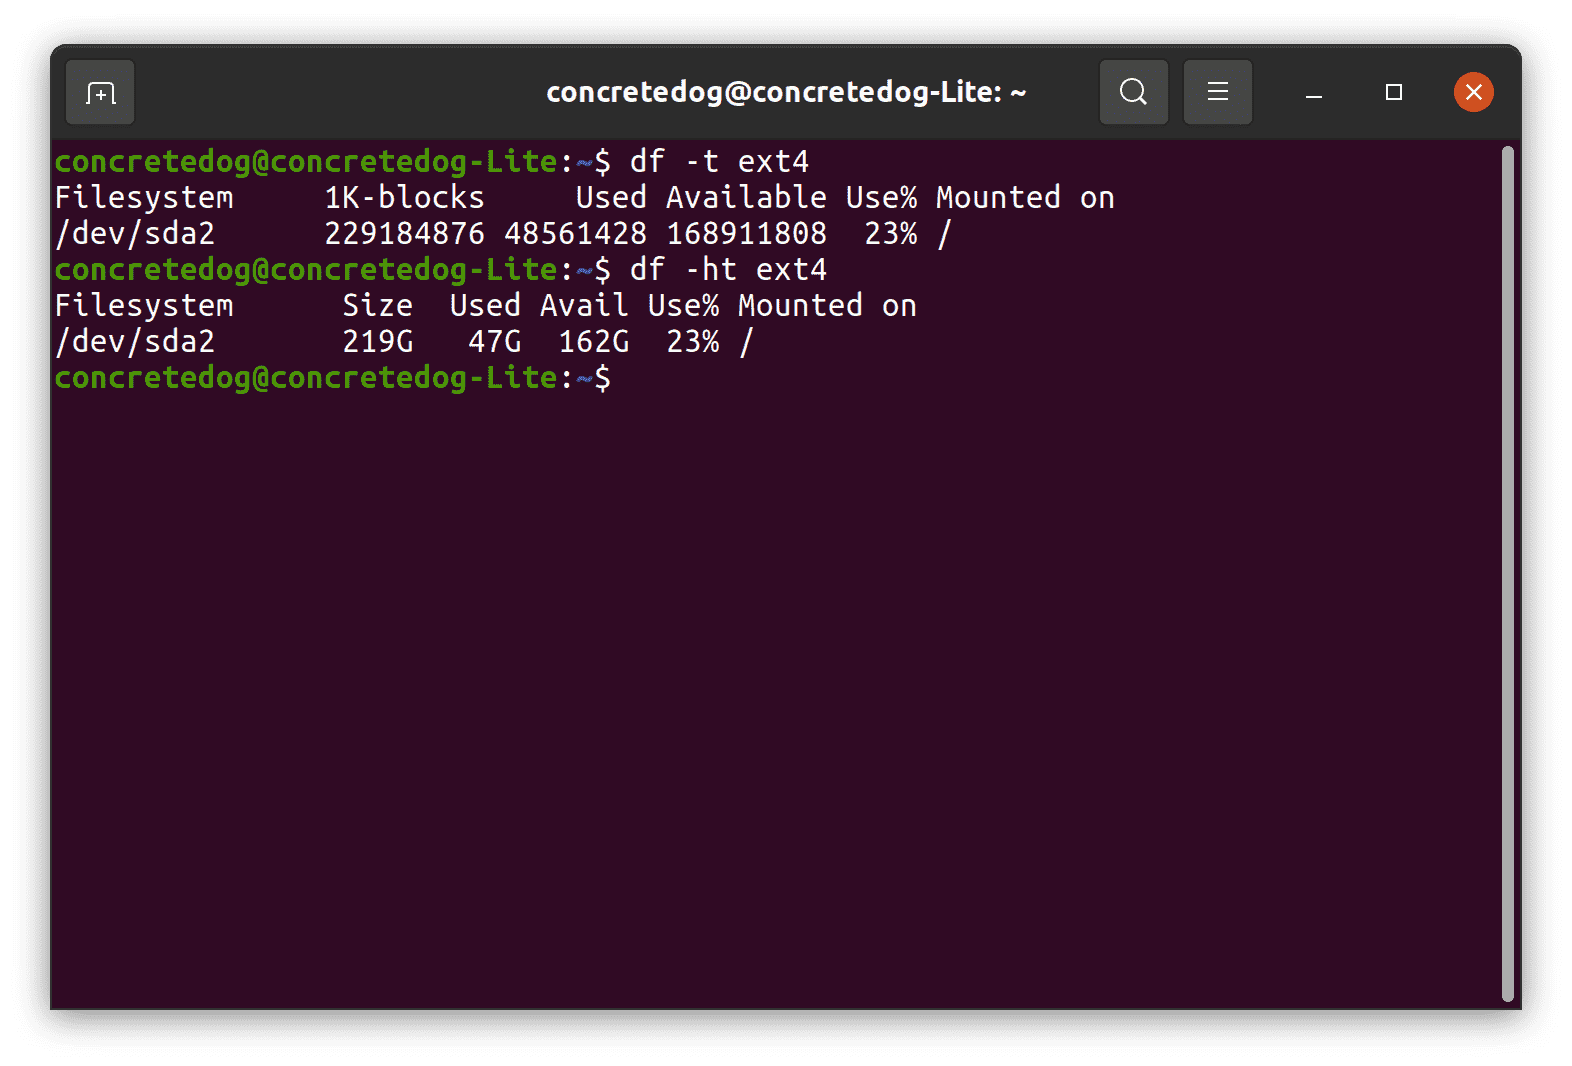The image size is (1572, 1066).
Task: Click the 'Avail' column header
Action: click(x=584, y=305)
